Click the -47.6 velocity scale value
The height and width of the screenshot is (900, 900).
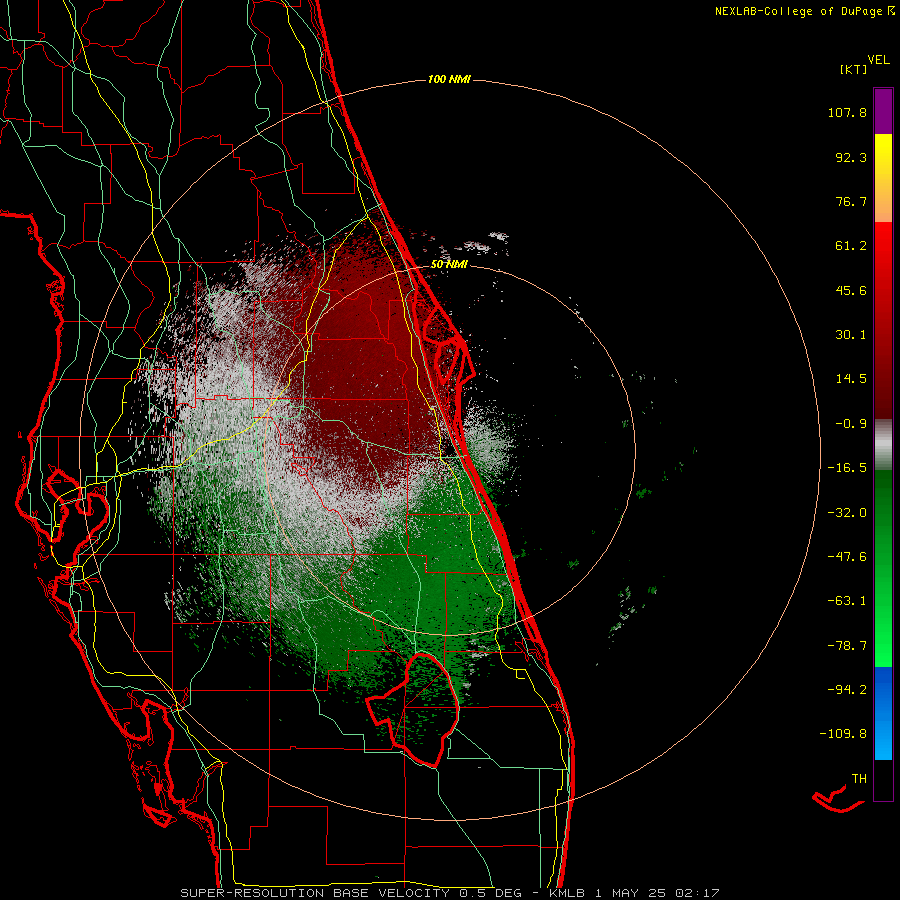847,557
